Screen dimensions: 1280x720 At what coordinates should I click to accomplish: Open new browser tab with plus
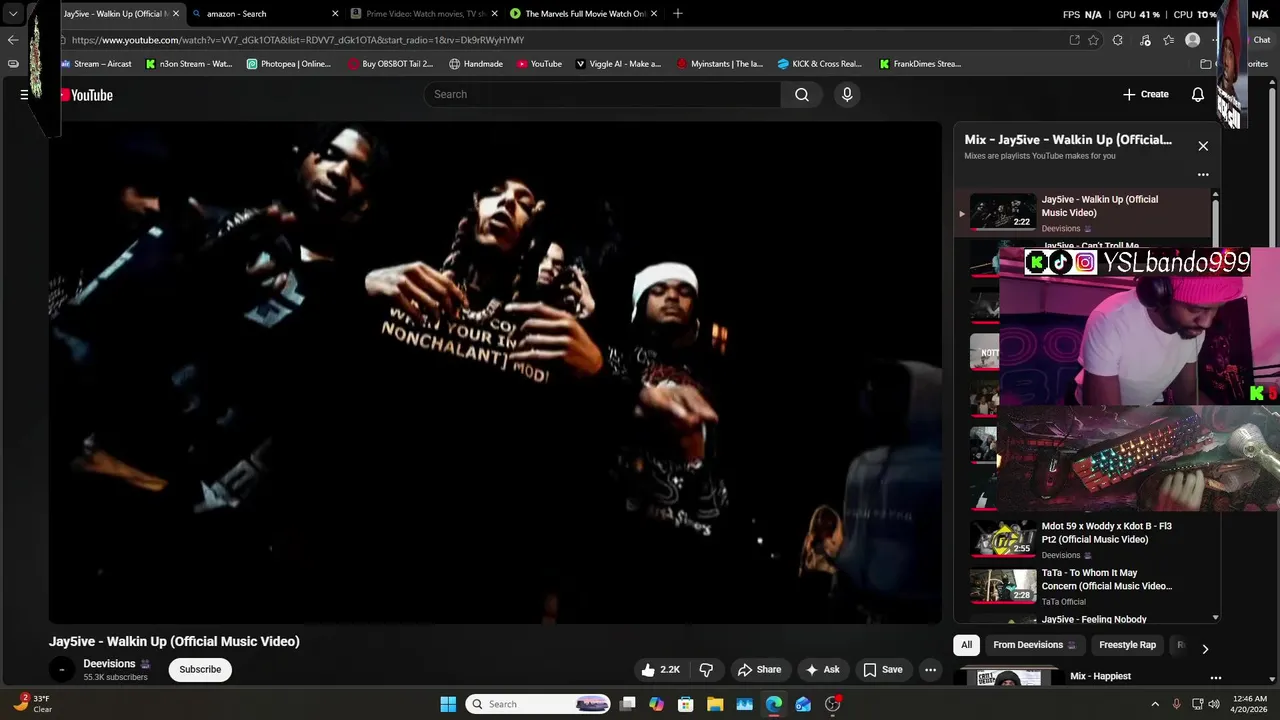[678, 14]
